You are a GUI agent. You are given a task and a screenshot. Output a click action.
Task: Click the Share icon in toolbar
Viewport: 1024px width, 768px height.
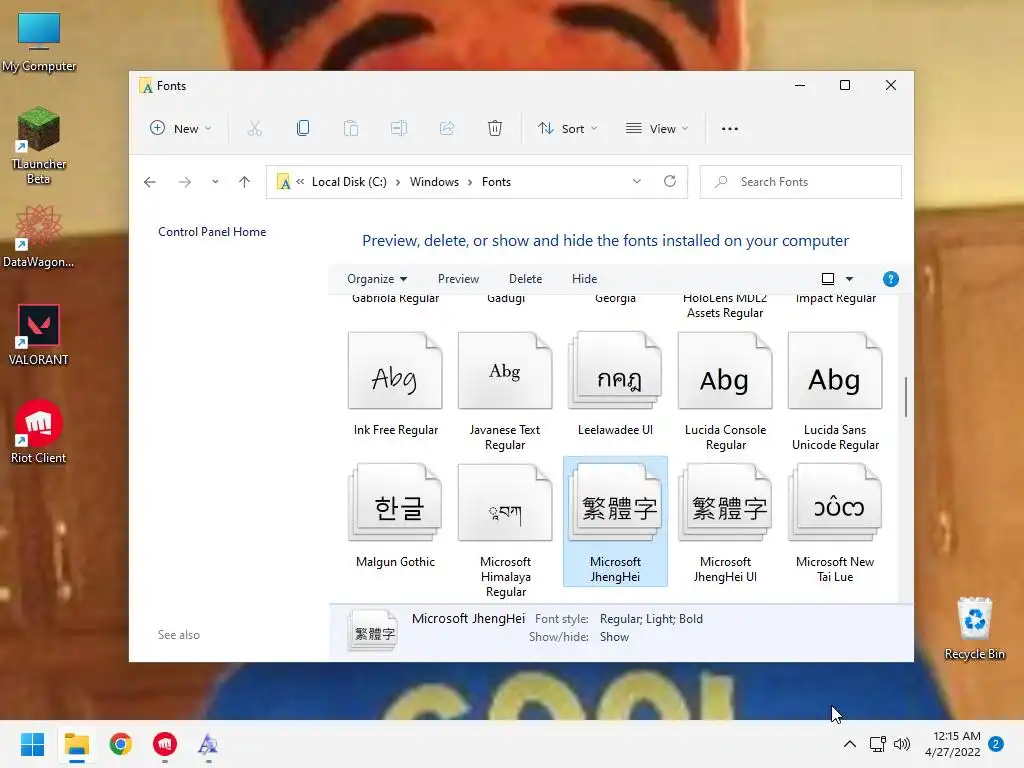[447, 129]
